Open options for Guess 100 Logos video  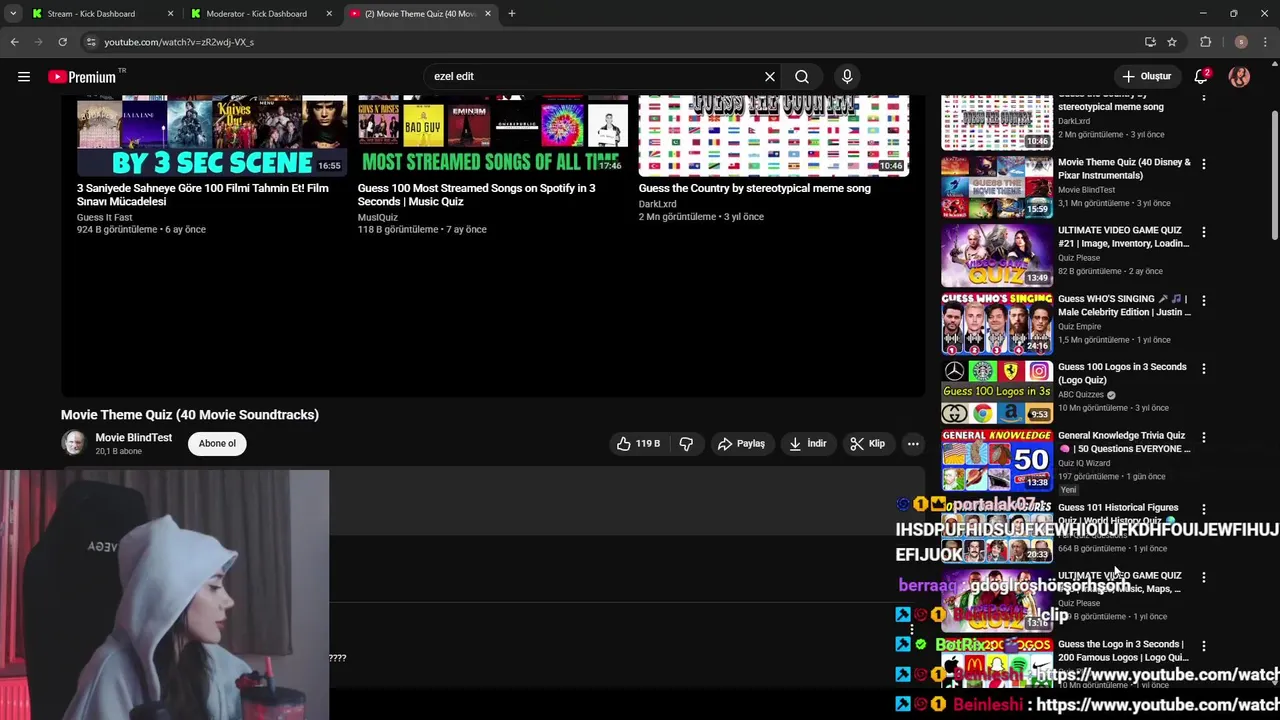[x=1203, y=369]
